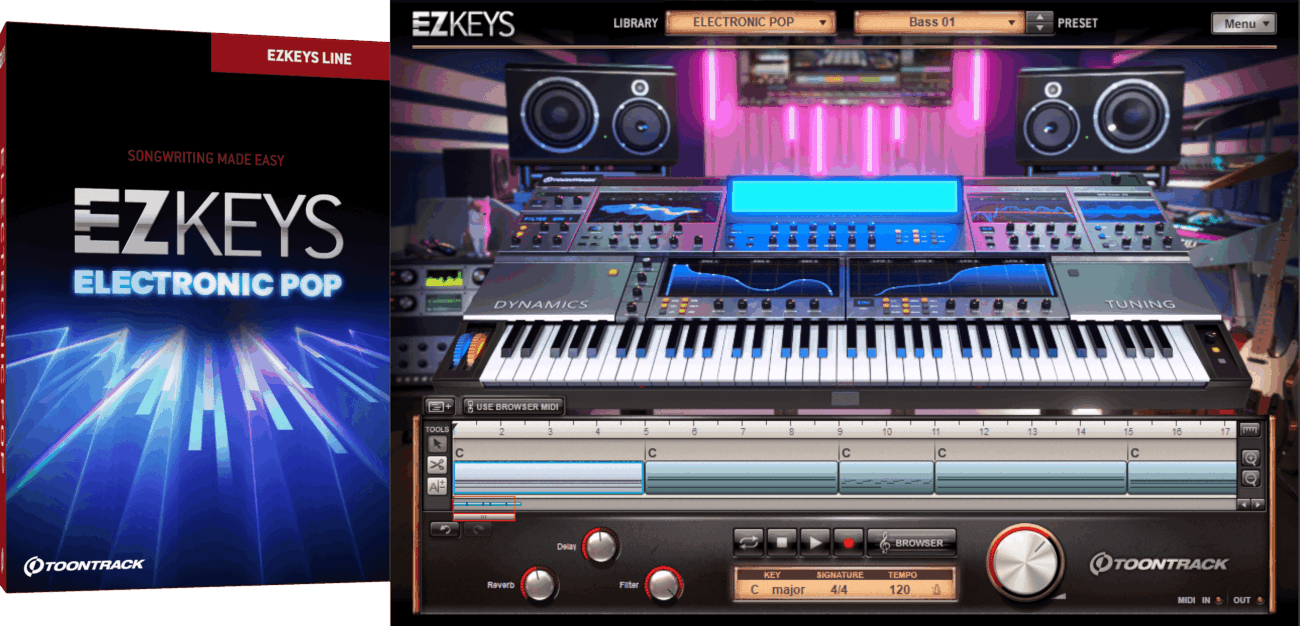
Task: Open the LIBRARY dropdown showing ELECTRONIC POP
Action: [x=750, y=22]
